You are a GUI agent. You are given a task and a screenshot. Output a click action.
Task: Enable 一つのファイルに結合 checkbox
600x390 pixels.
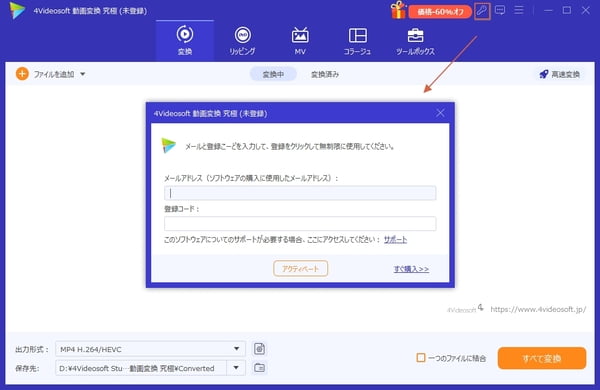[x=421, y=358]
